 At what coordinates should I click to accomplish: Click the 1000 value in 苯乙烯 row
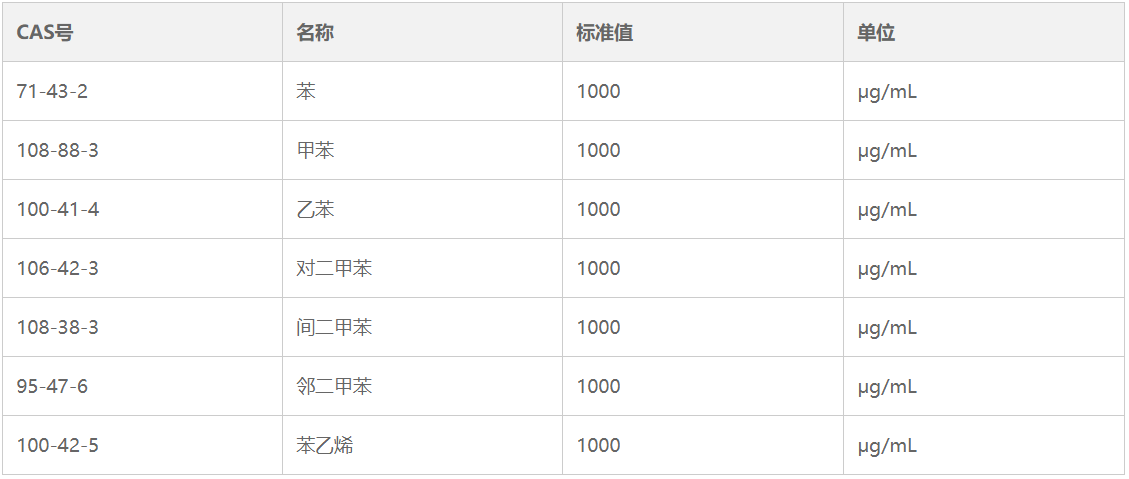coord(598,446)
